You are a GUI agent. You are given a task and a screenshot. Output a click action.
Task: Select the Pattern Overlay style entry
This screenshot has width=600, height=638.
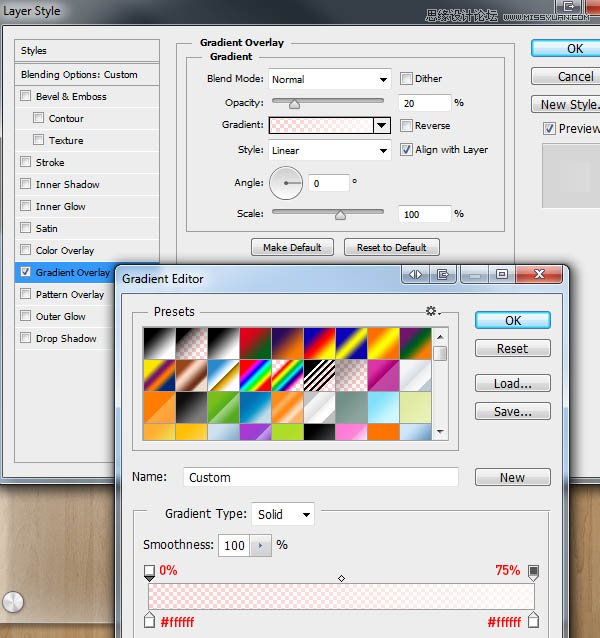(x=65, y=294)
